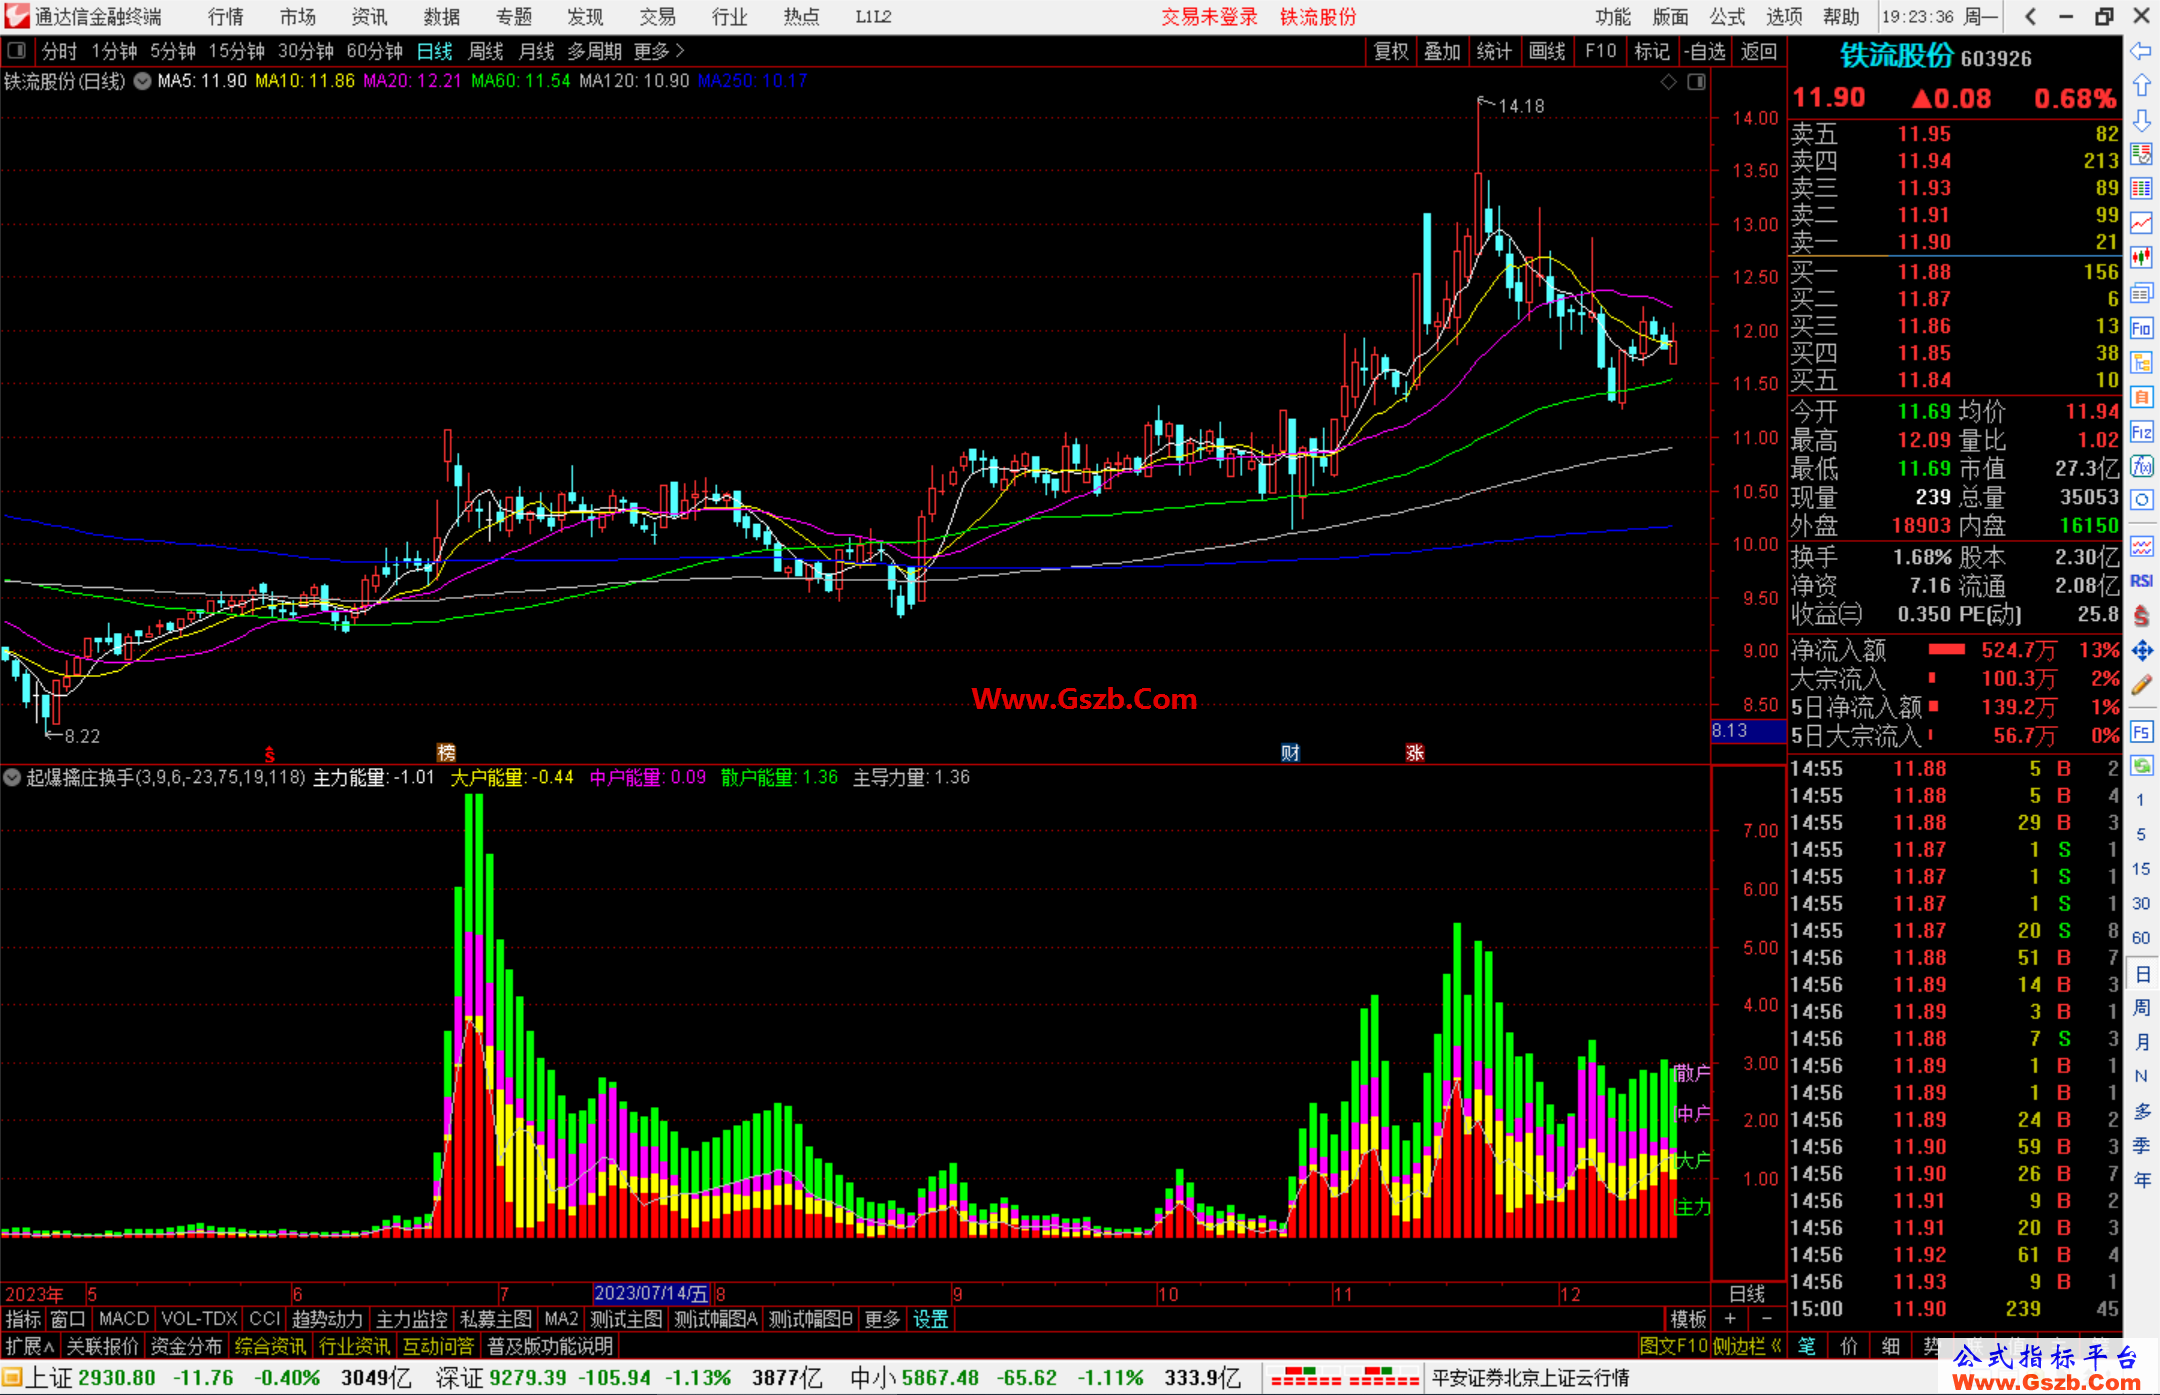Open the candlestick chart icon
The image size is (2160, 1395).
2141,257
